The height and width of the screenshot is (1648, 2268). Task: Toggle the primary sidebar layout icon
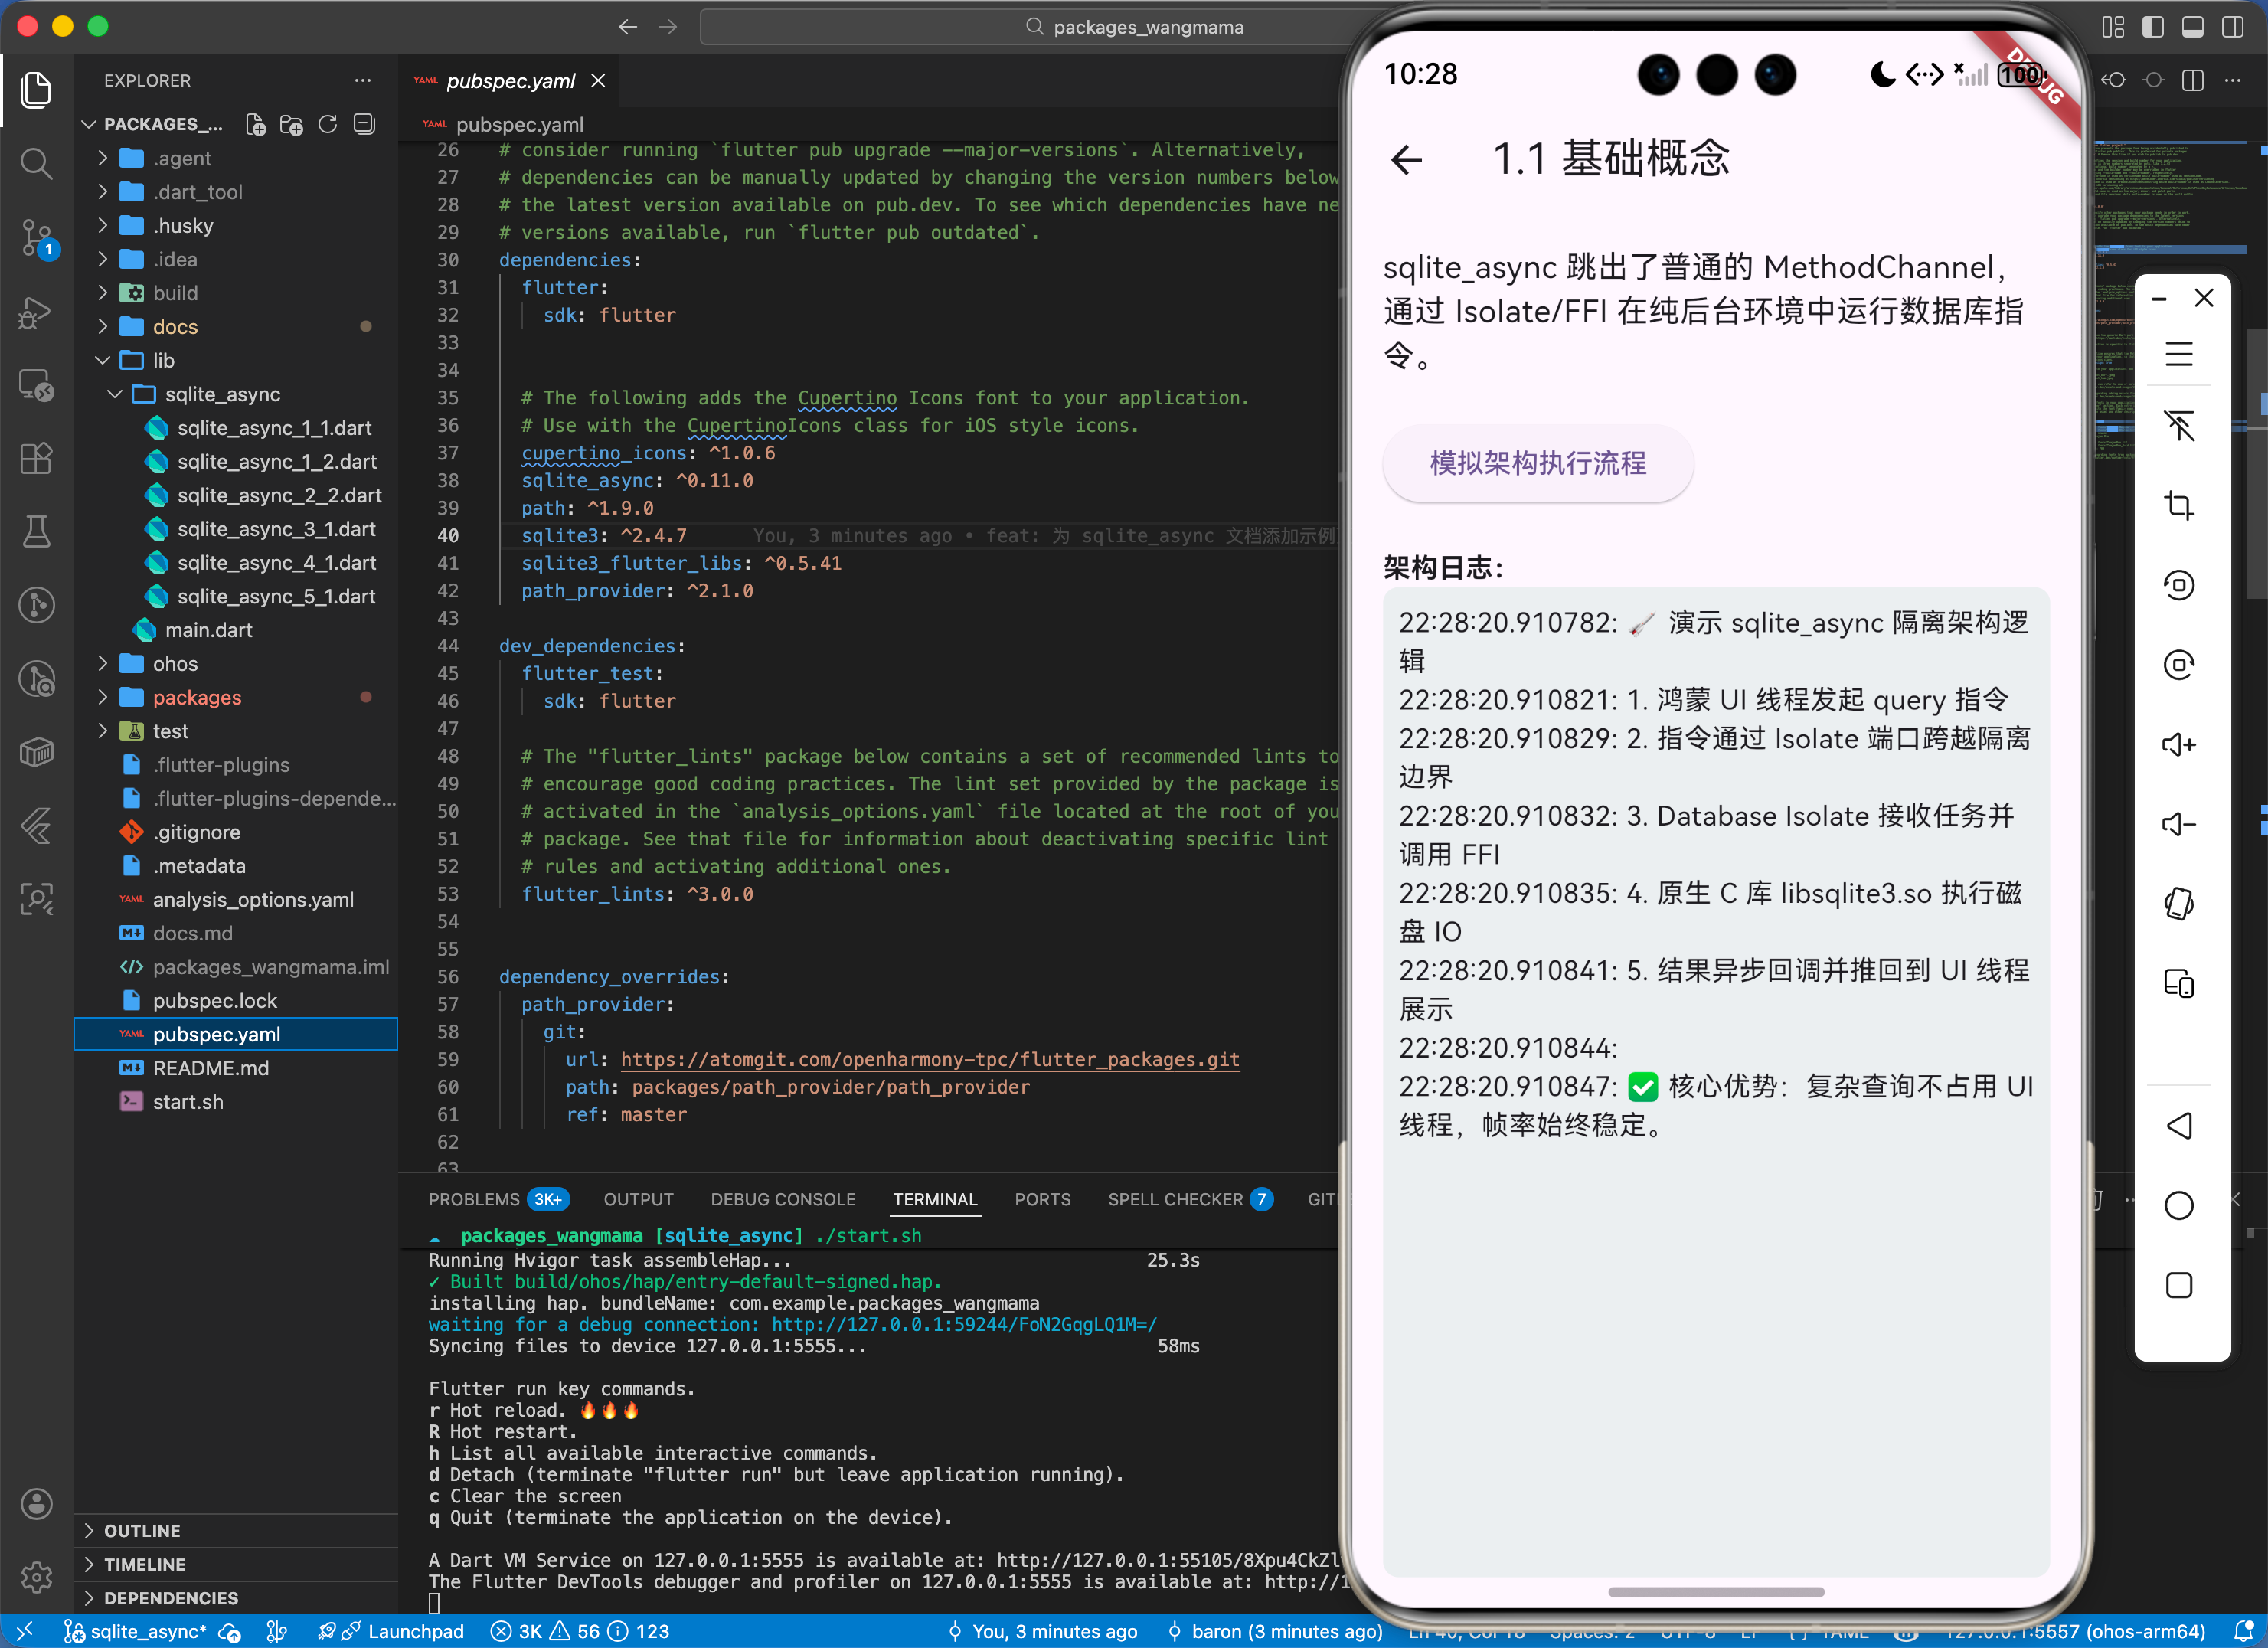(2153, 27)
